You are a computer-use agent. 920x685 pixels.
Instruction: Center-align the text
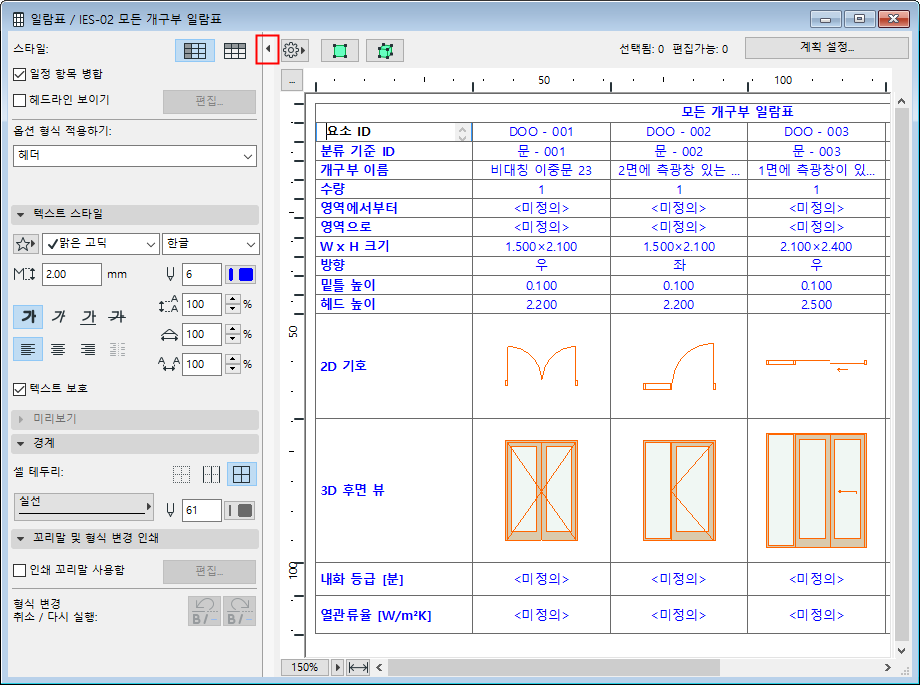coord(59,349)
